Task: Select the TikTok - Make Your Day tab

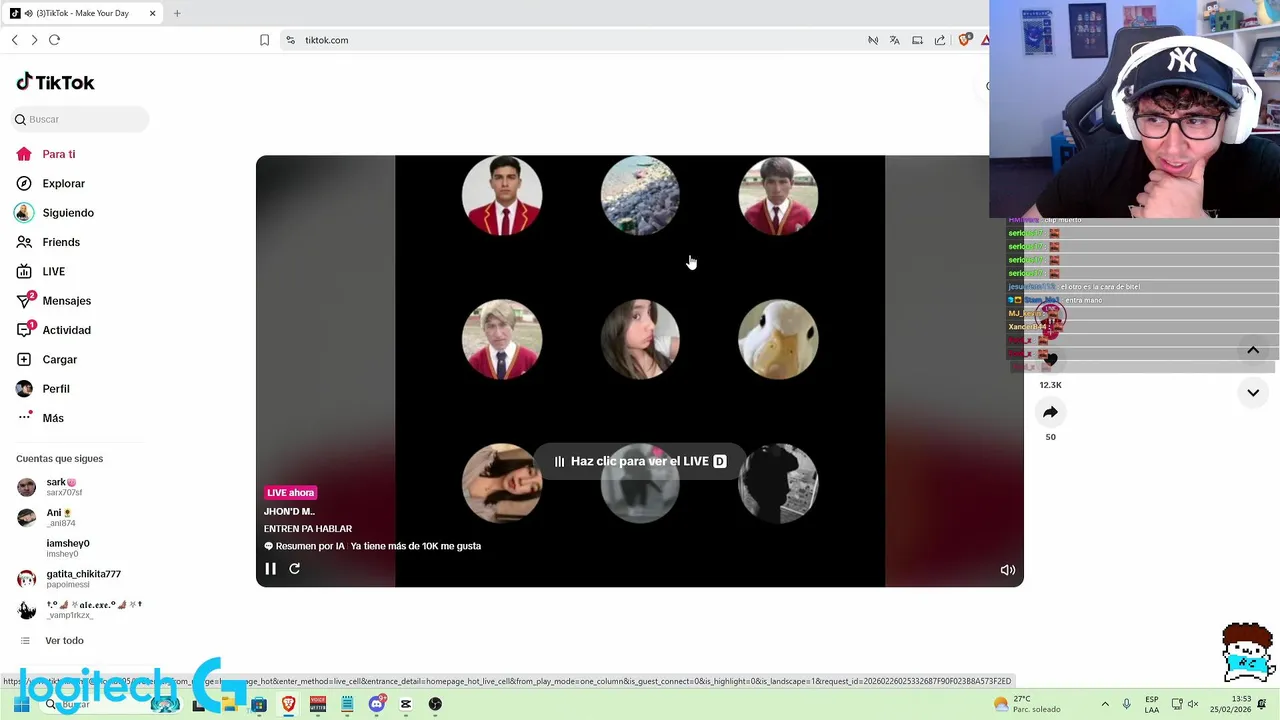Action: (x=82, y=13)
